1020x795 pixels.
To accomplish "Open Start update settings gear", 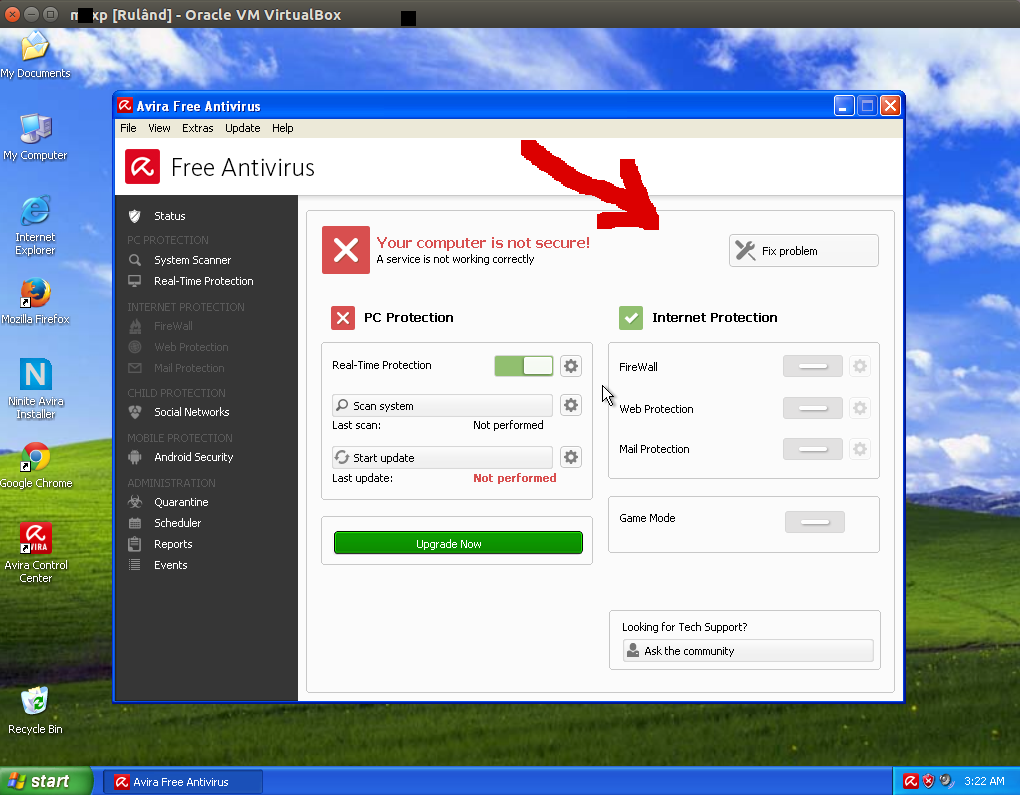I will 570,457.
